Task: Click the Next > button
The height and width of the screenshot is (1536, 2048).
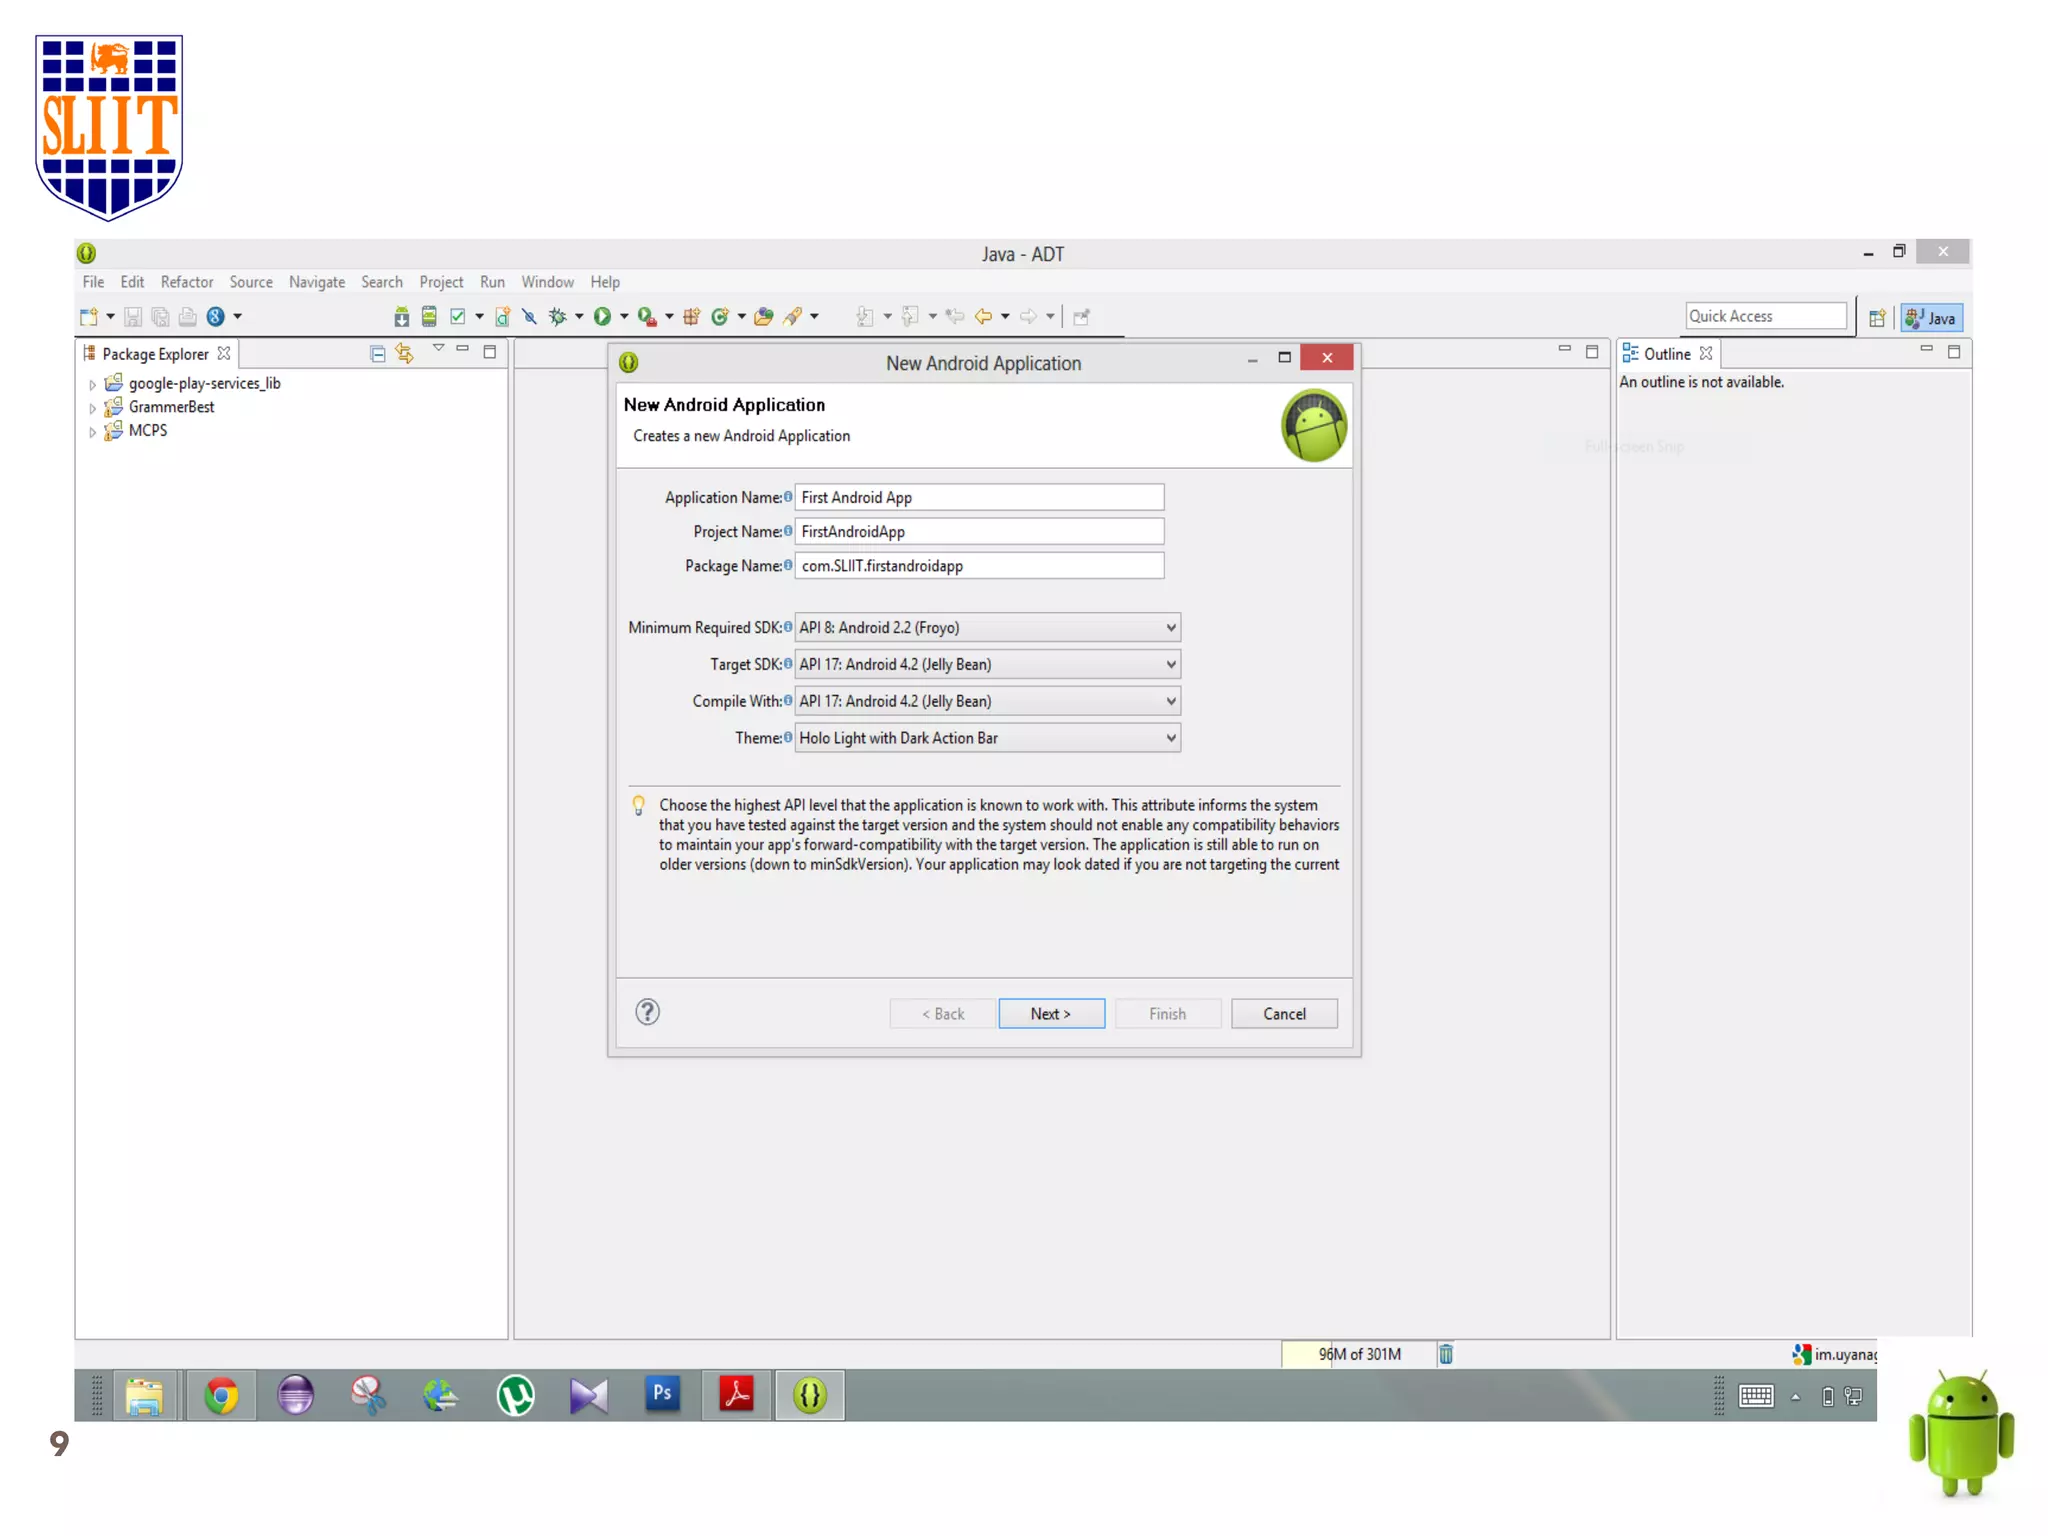Action: coord(1050,1013)
